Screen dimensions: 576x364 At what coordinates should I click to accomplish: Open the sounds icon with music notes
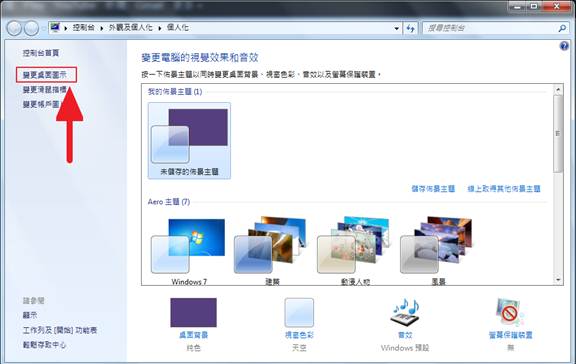(x=405, y=312)
